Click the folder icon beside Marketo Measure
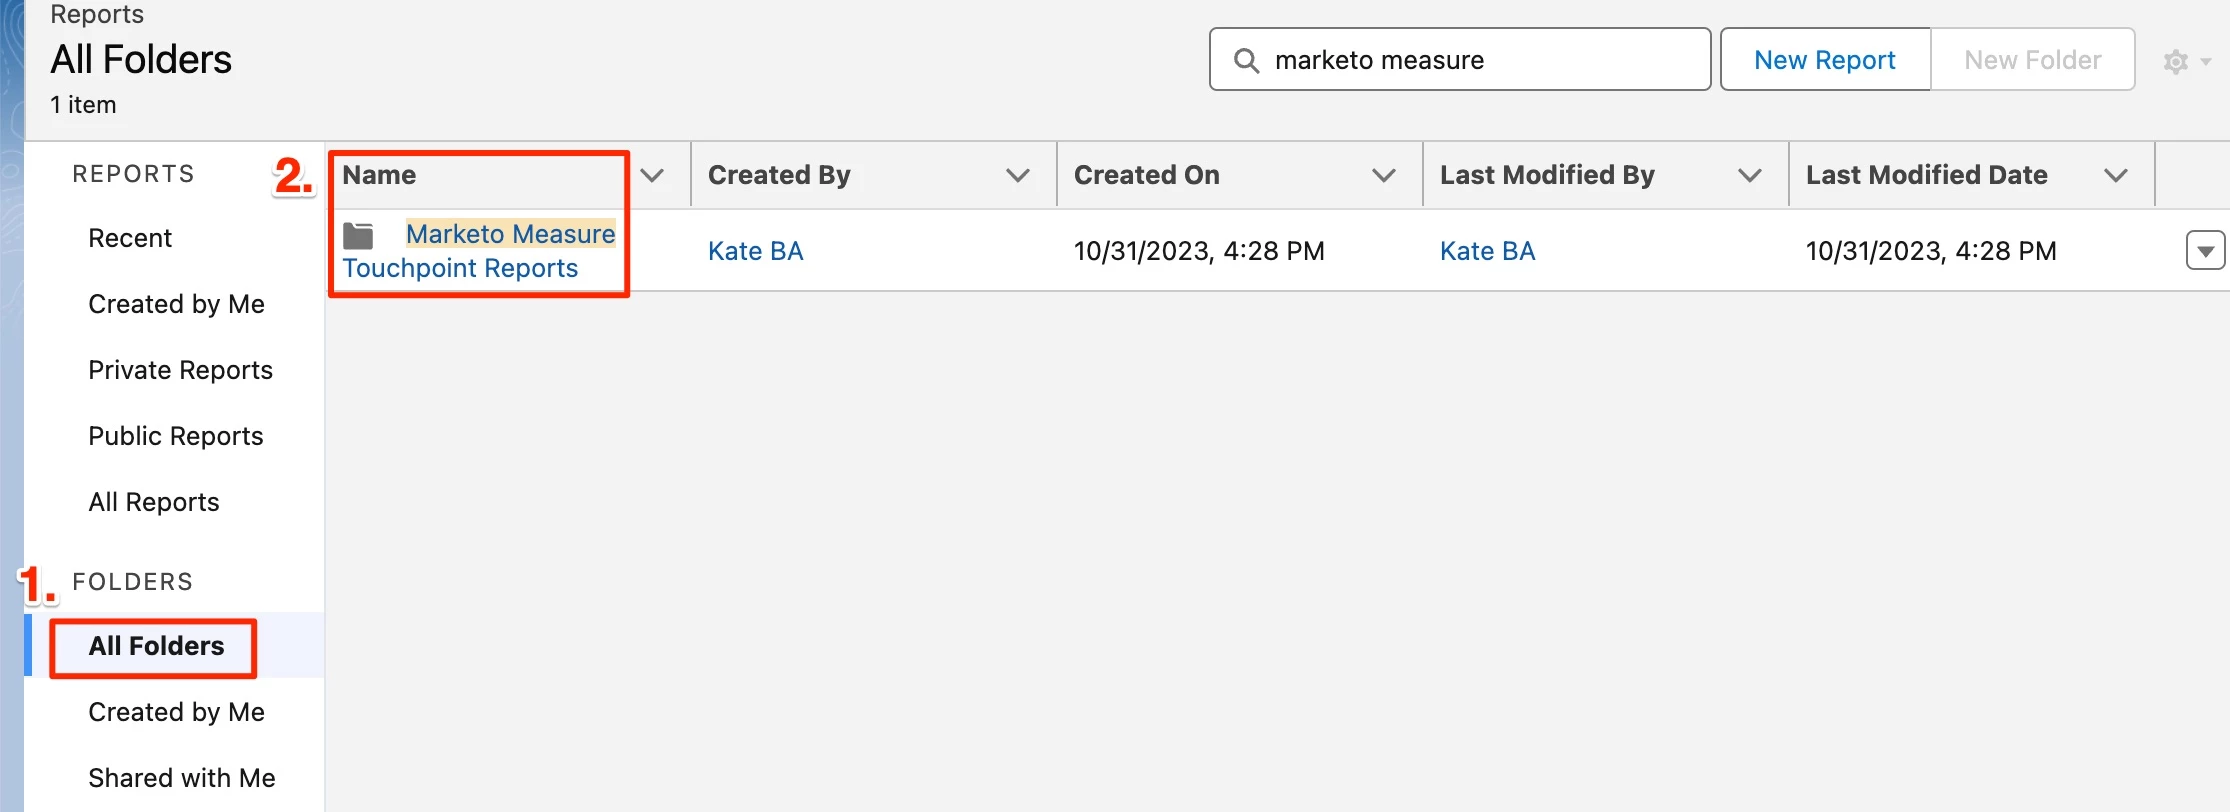 [x=358, y=236]
